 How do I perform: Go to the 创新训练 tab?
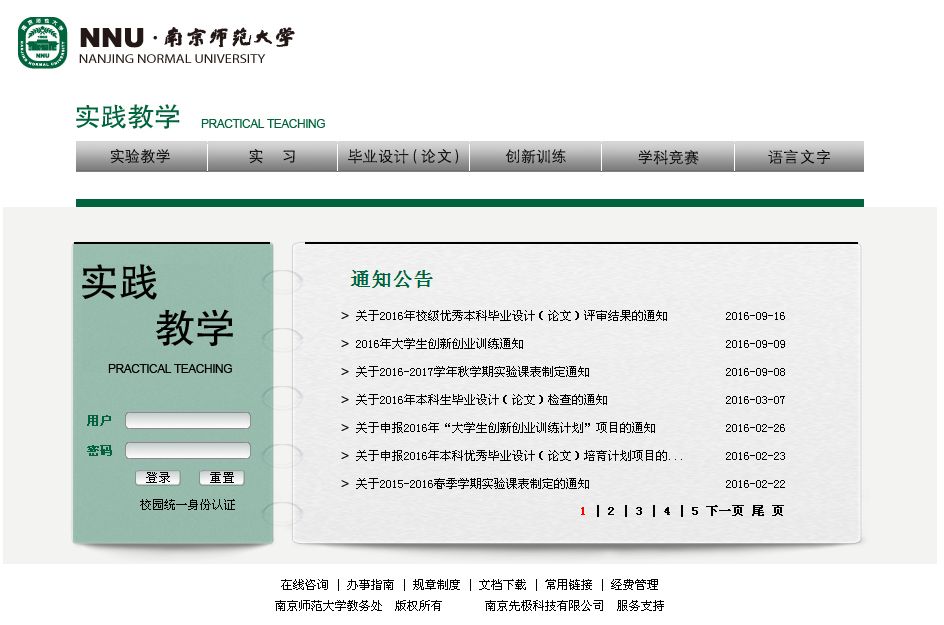[535, 157]
